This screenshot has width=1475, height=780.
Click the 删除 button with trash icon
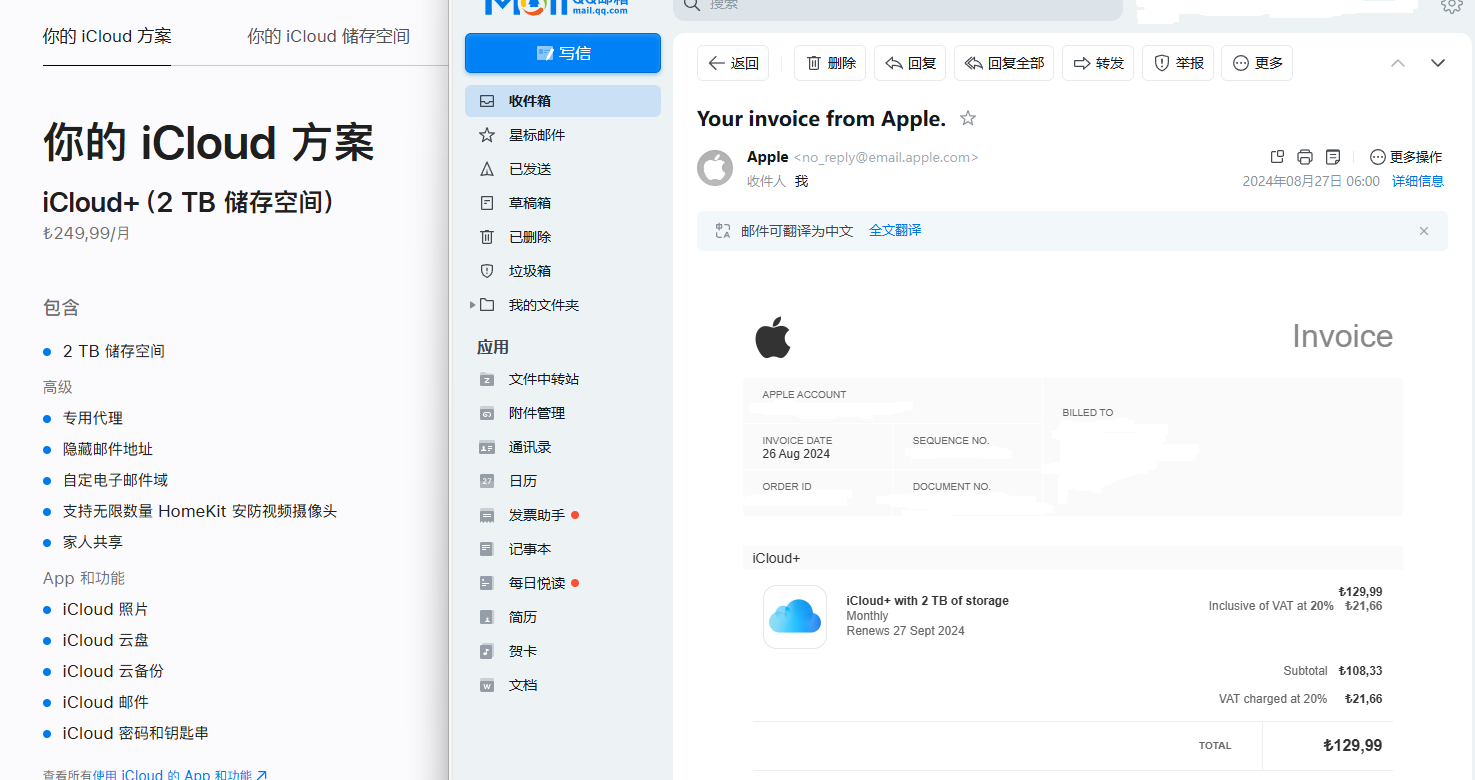[831, 63]
